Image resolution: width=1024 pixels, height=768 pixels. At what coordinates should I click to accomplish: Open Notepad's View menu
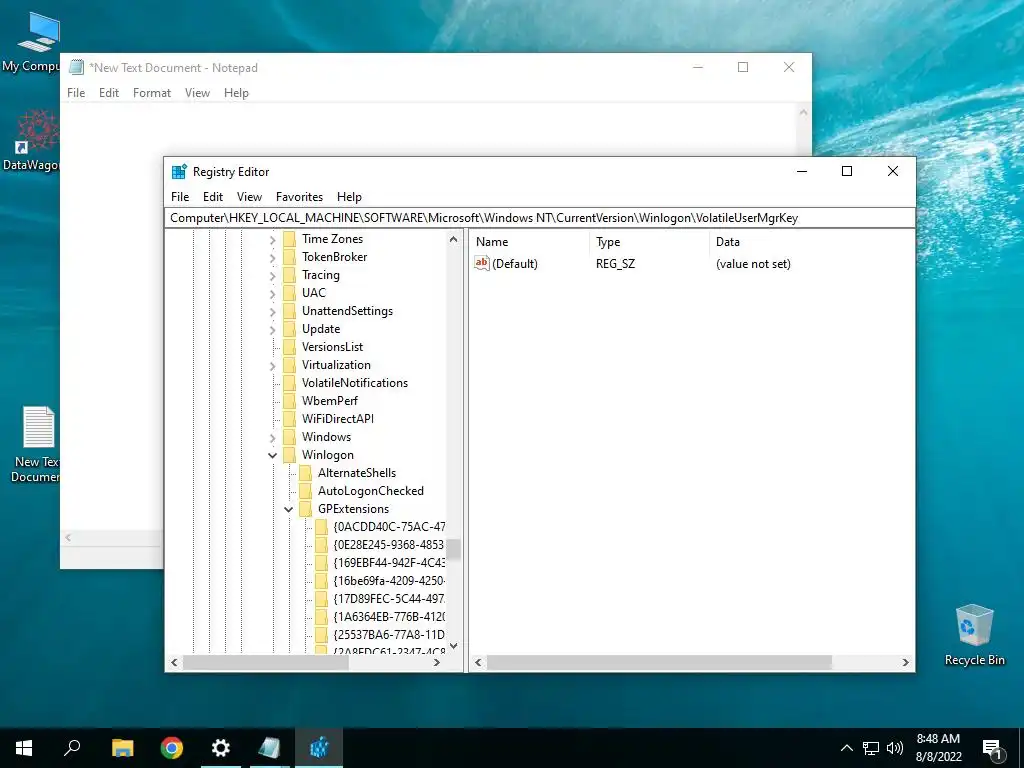coord(197,93)
